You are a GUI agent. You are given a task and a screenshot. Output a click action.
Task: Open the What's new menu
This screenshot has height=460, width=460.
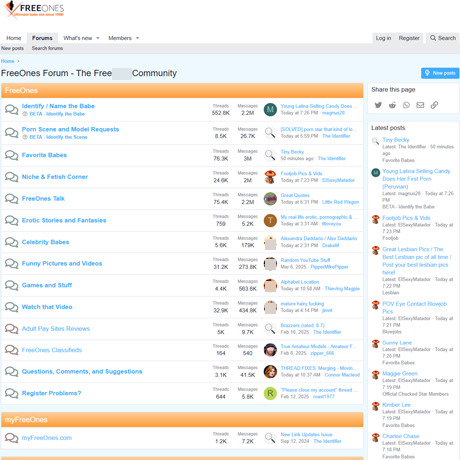[x=78, y=38]
